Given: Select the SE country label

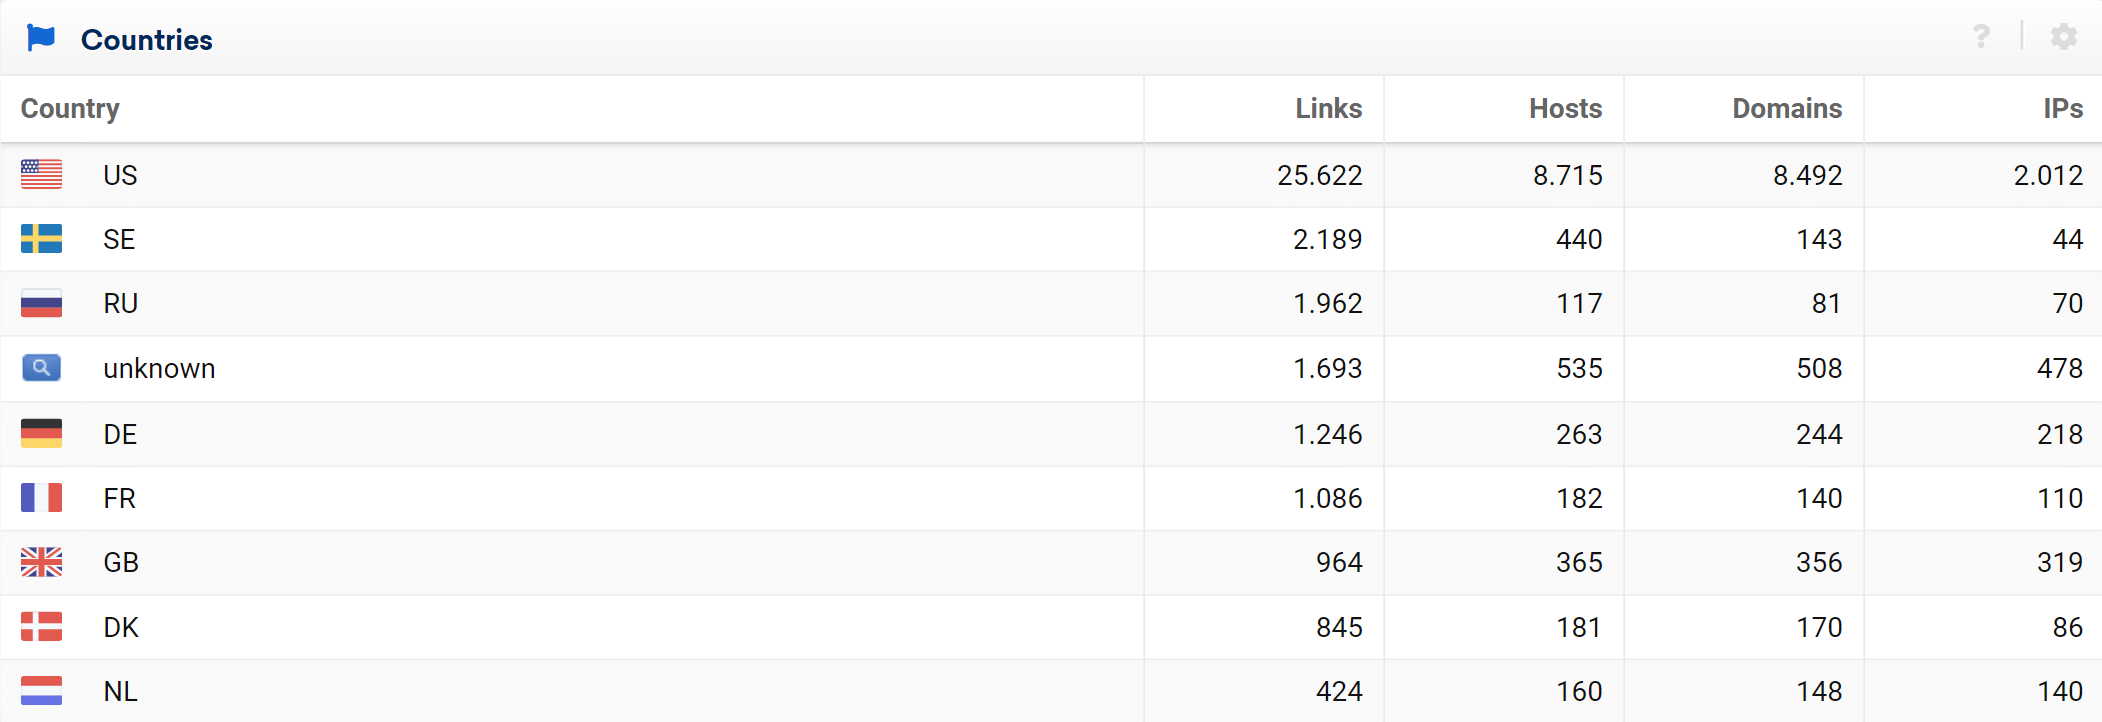Looking at the screenshot, I should 119,239.
